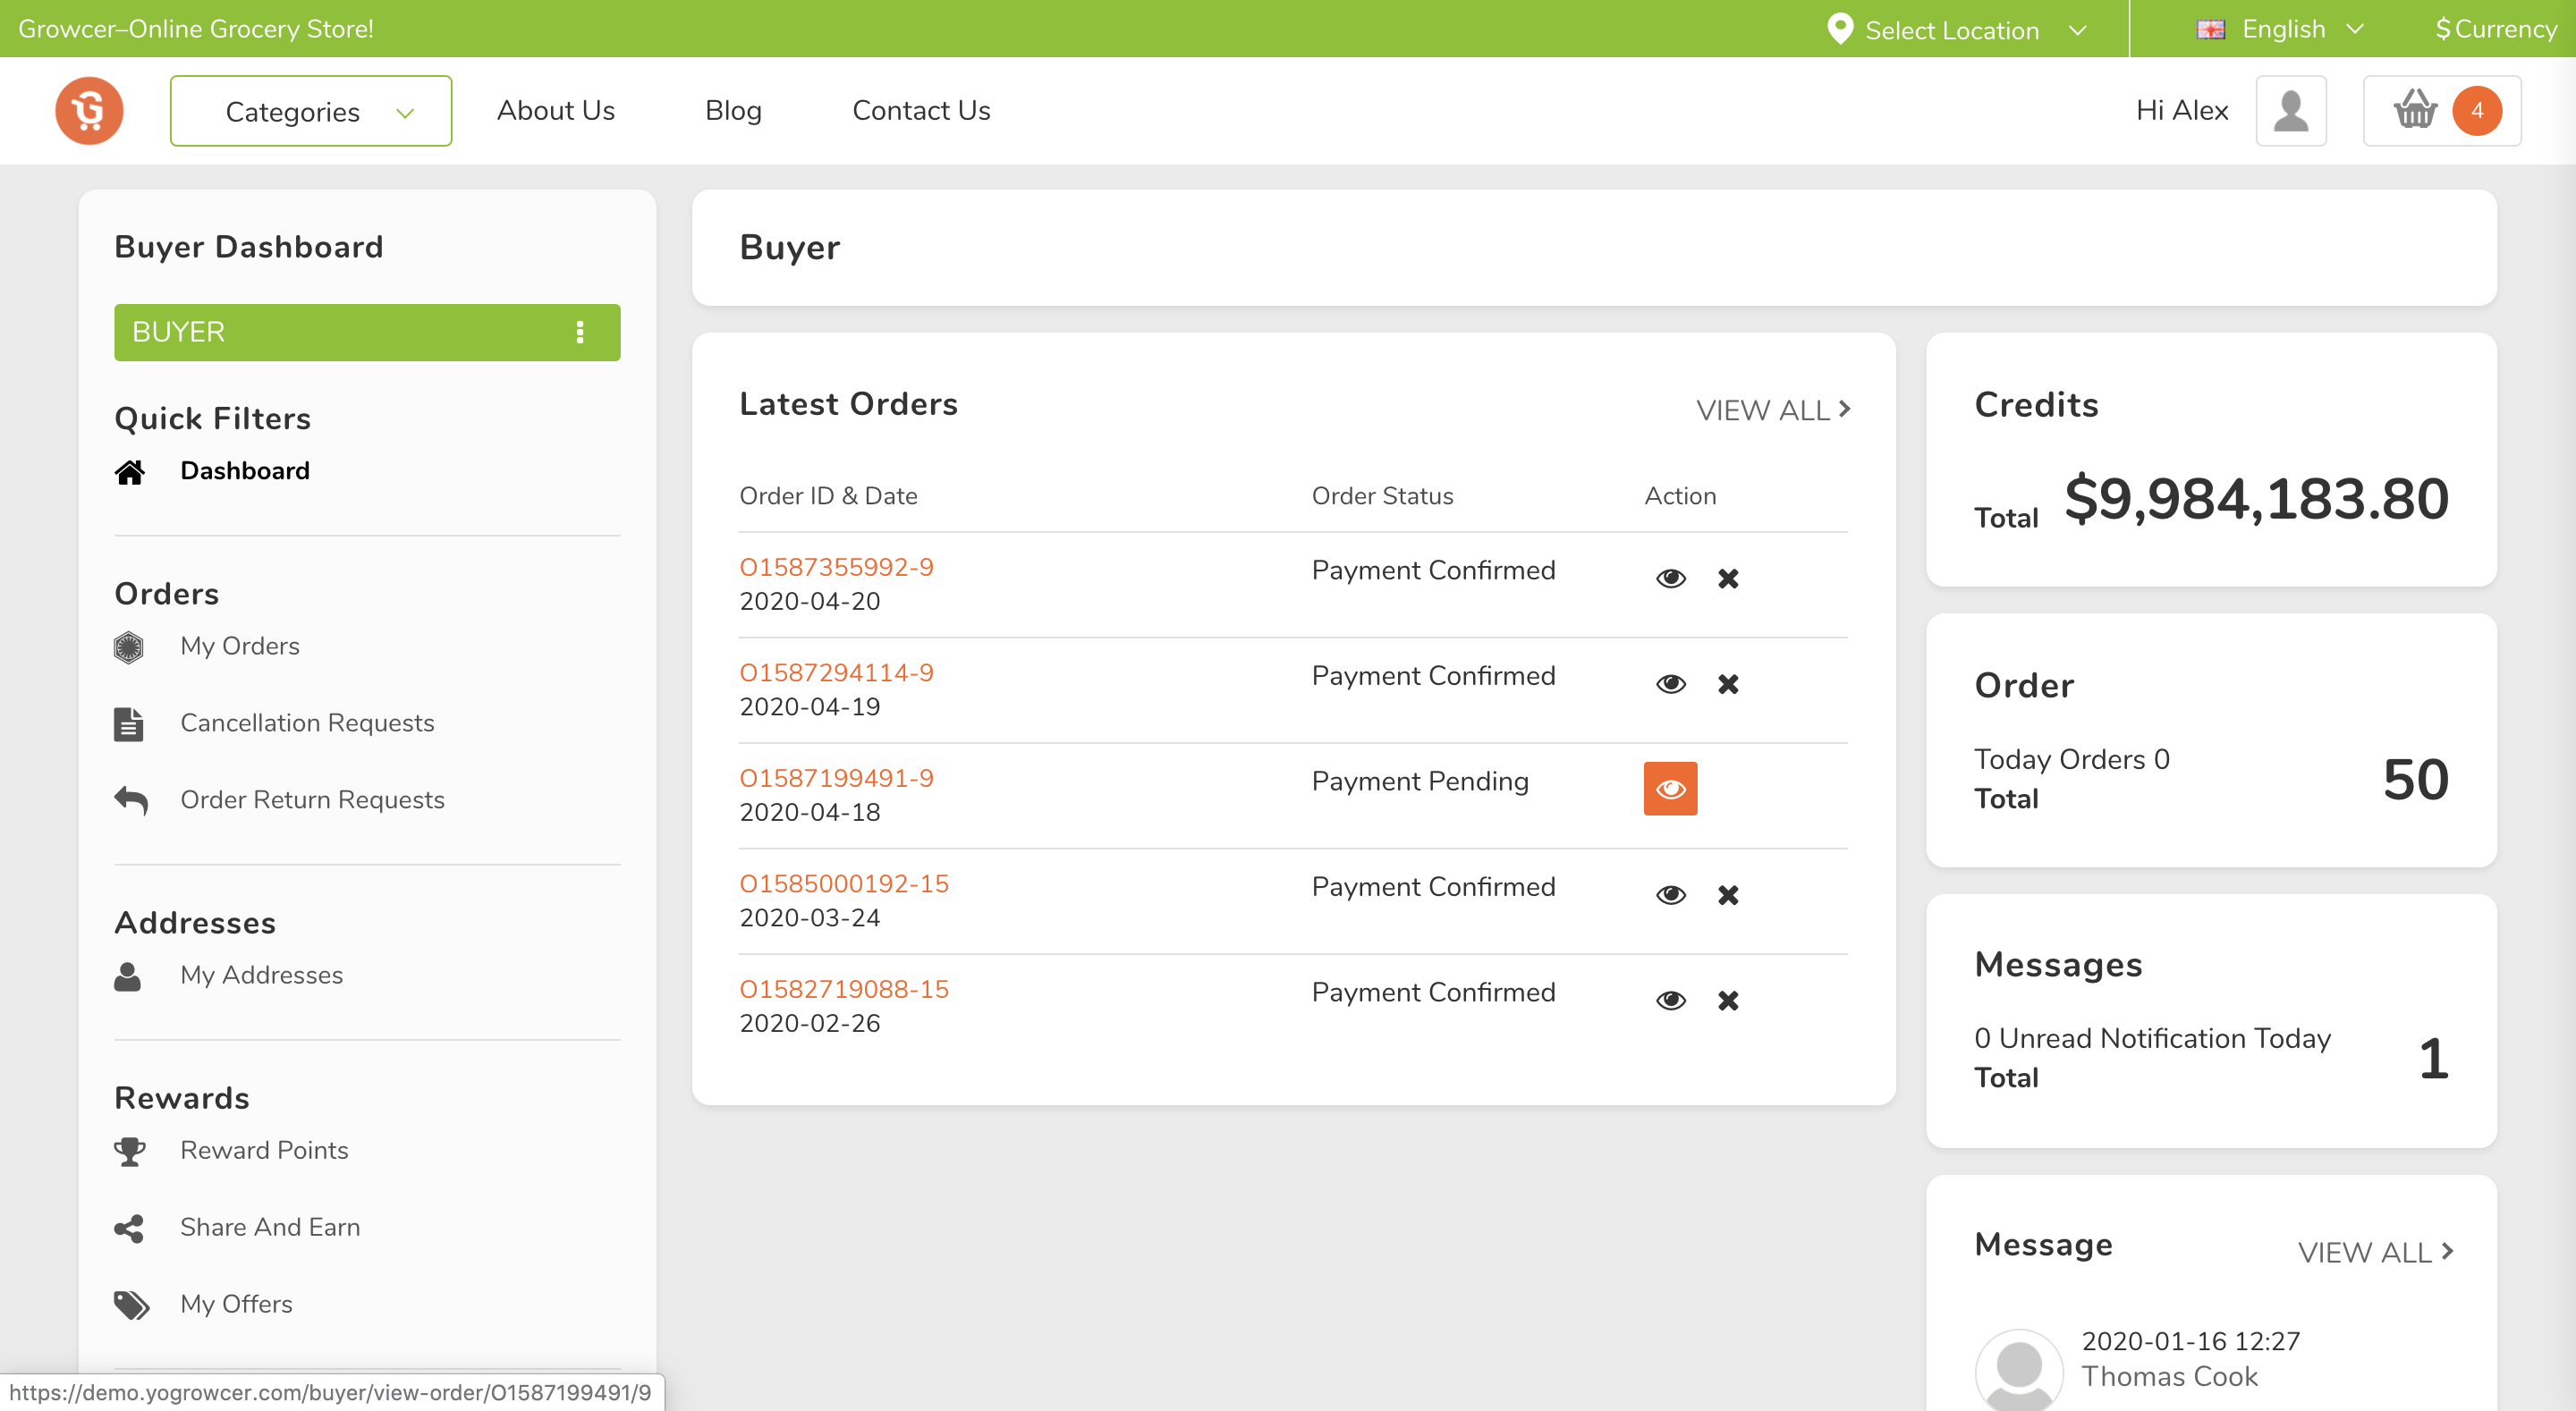Click the Cancellation Requests document icon

130,723
